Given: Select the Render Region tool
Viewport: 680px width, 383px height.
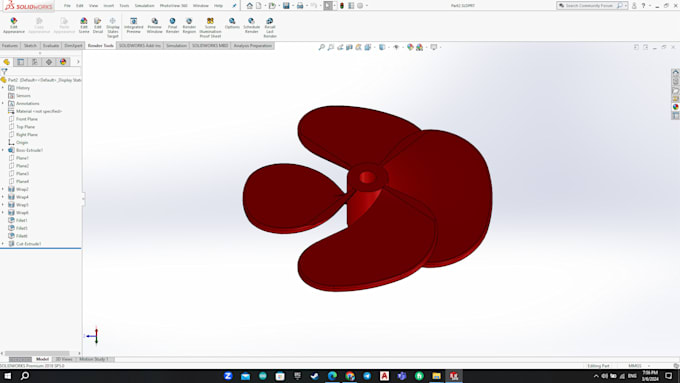Looking at the screenshot, I should click(189, 26).
